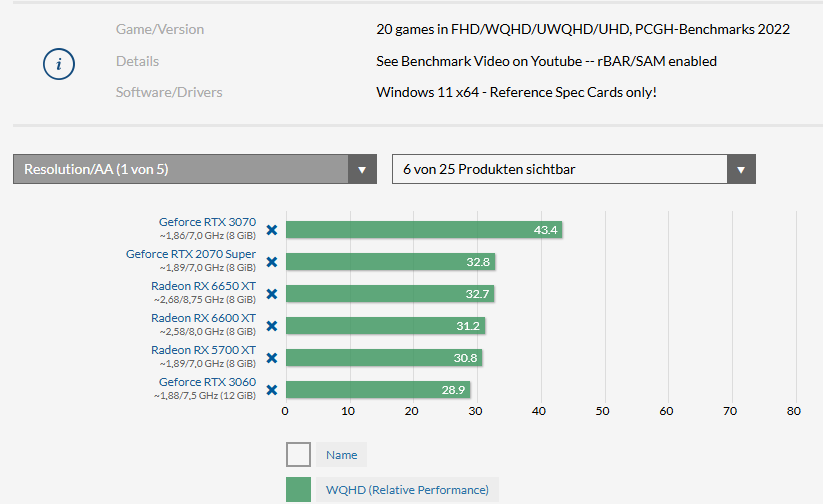
Task: Click the 'Details' label
Action: point(138,61)
